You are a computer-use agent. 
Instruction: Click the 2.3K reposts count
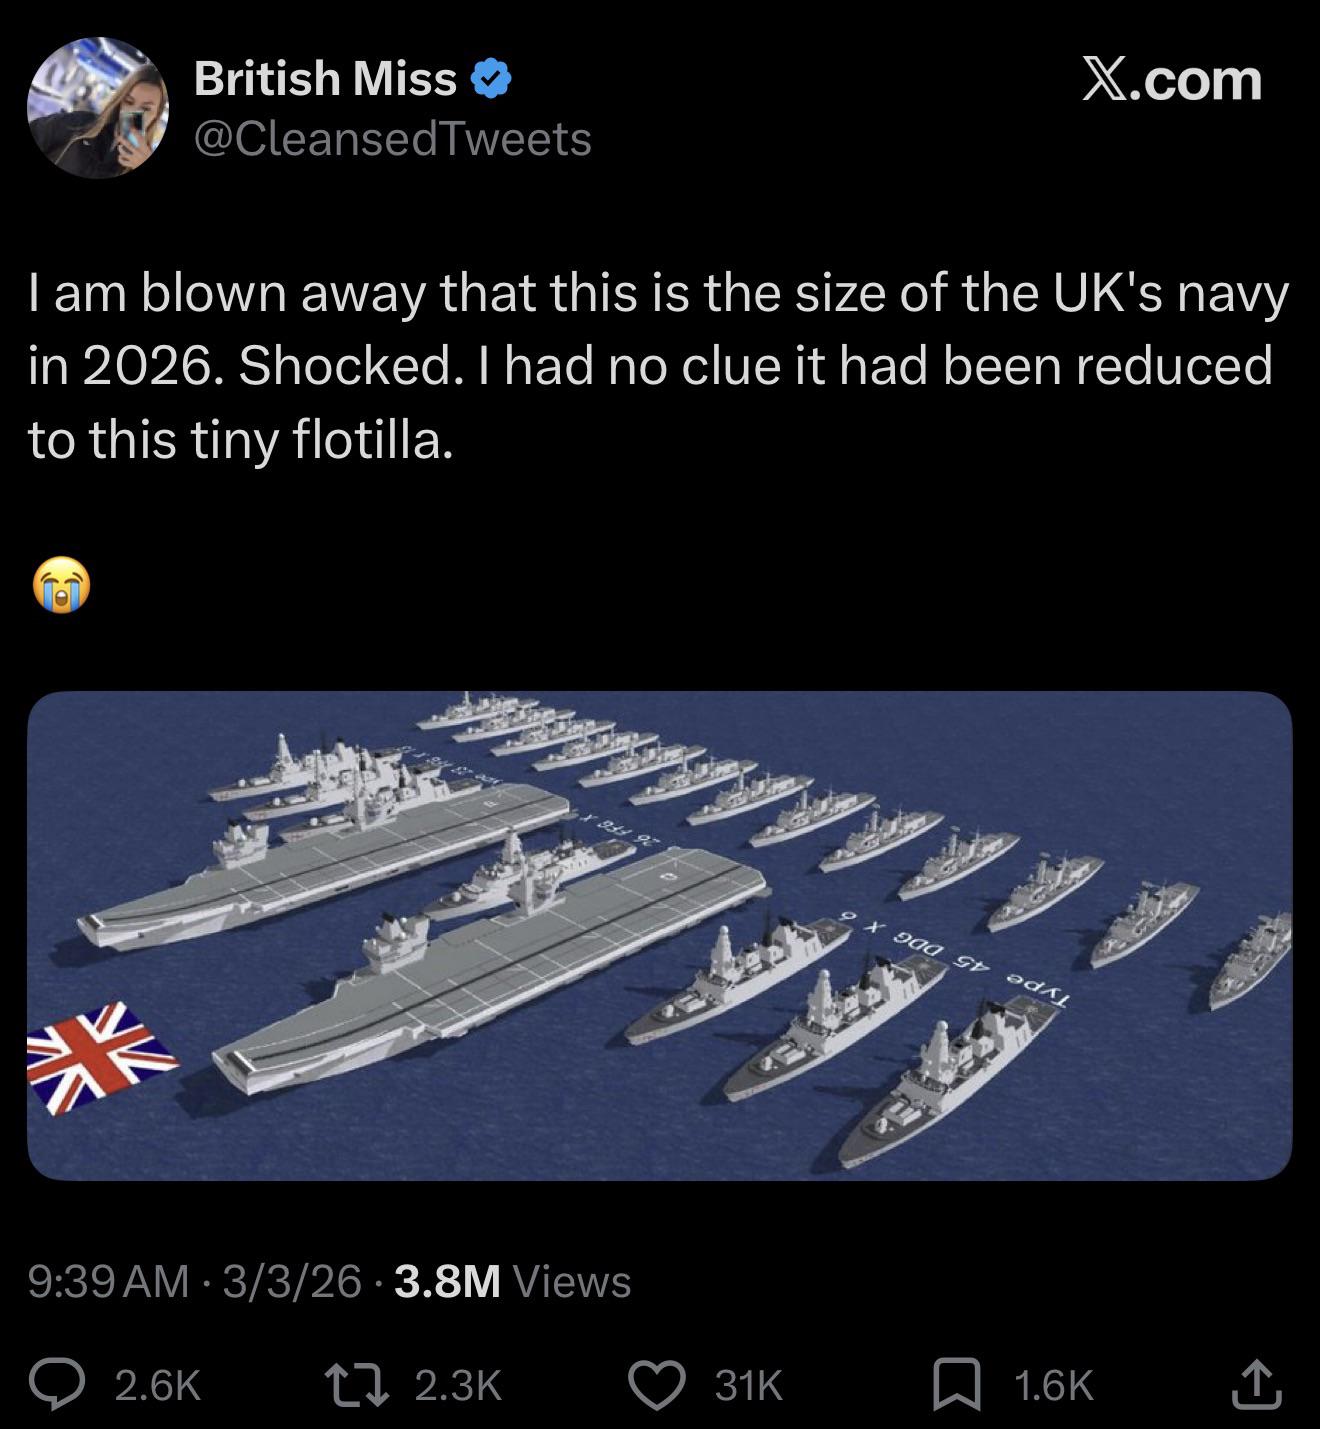pyautogui.click(x=457, y=1386)
